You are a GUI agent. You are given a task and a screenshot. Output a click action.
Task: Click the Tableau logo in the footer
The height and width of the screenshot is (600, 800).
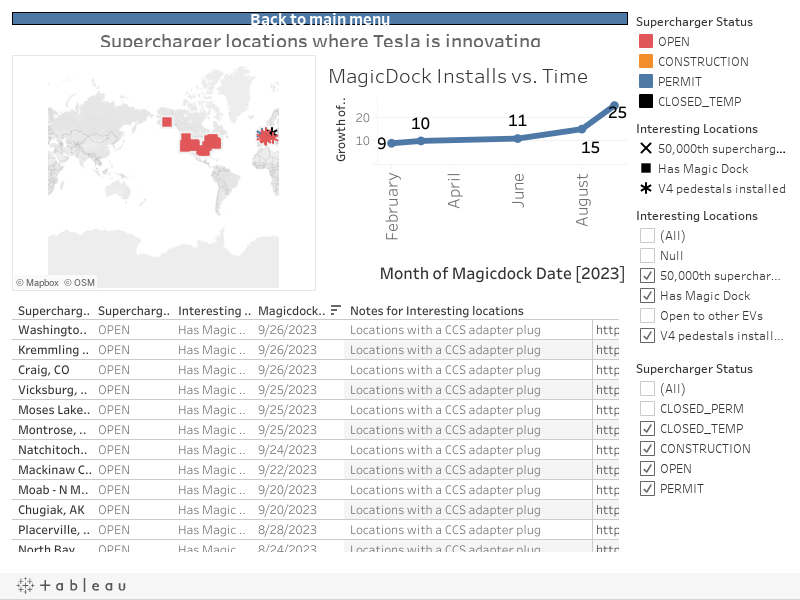coord(71,585)
